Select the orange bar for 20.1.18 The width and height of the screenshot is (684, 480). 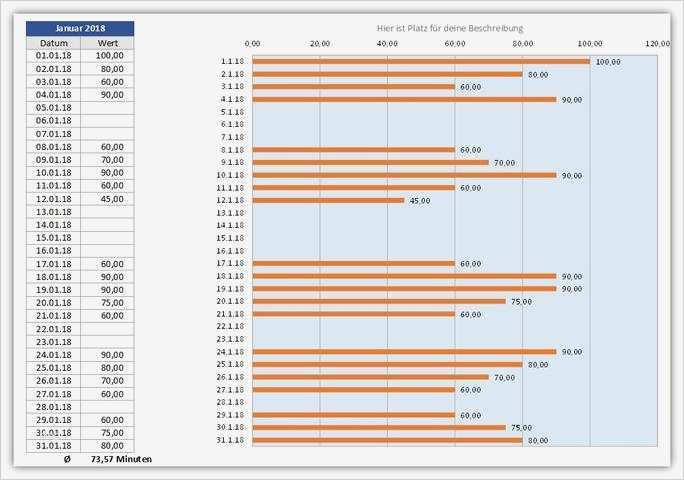point(379,301)
